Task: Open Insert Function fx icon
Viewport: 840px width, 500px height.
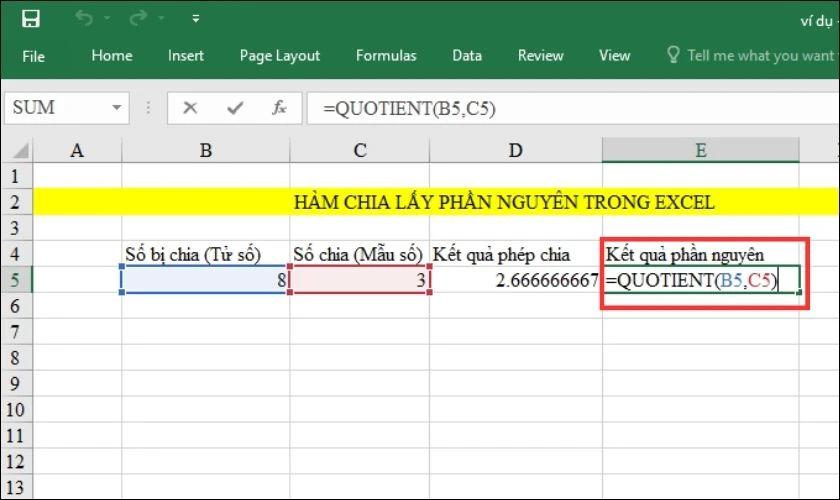Action: [279, 108]
